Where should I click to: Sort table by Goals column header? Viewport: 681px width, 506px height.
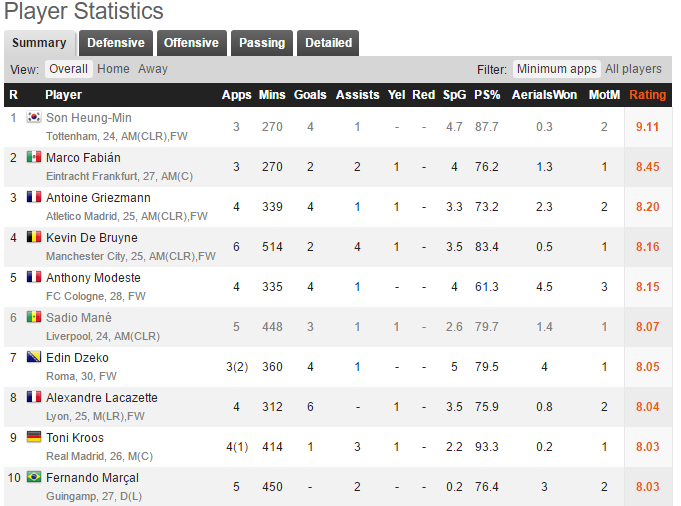pos(310,95)
